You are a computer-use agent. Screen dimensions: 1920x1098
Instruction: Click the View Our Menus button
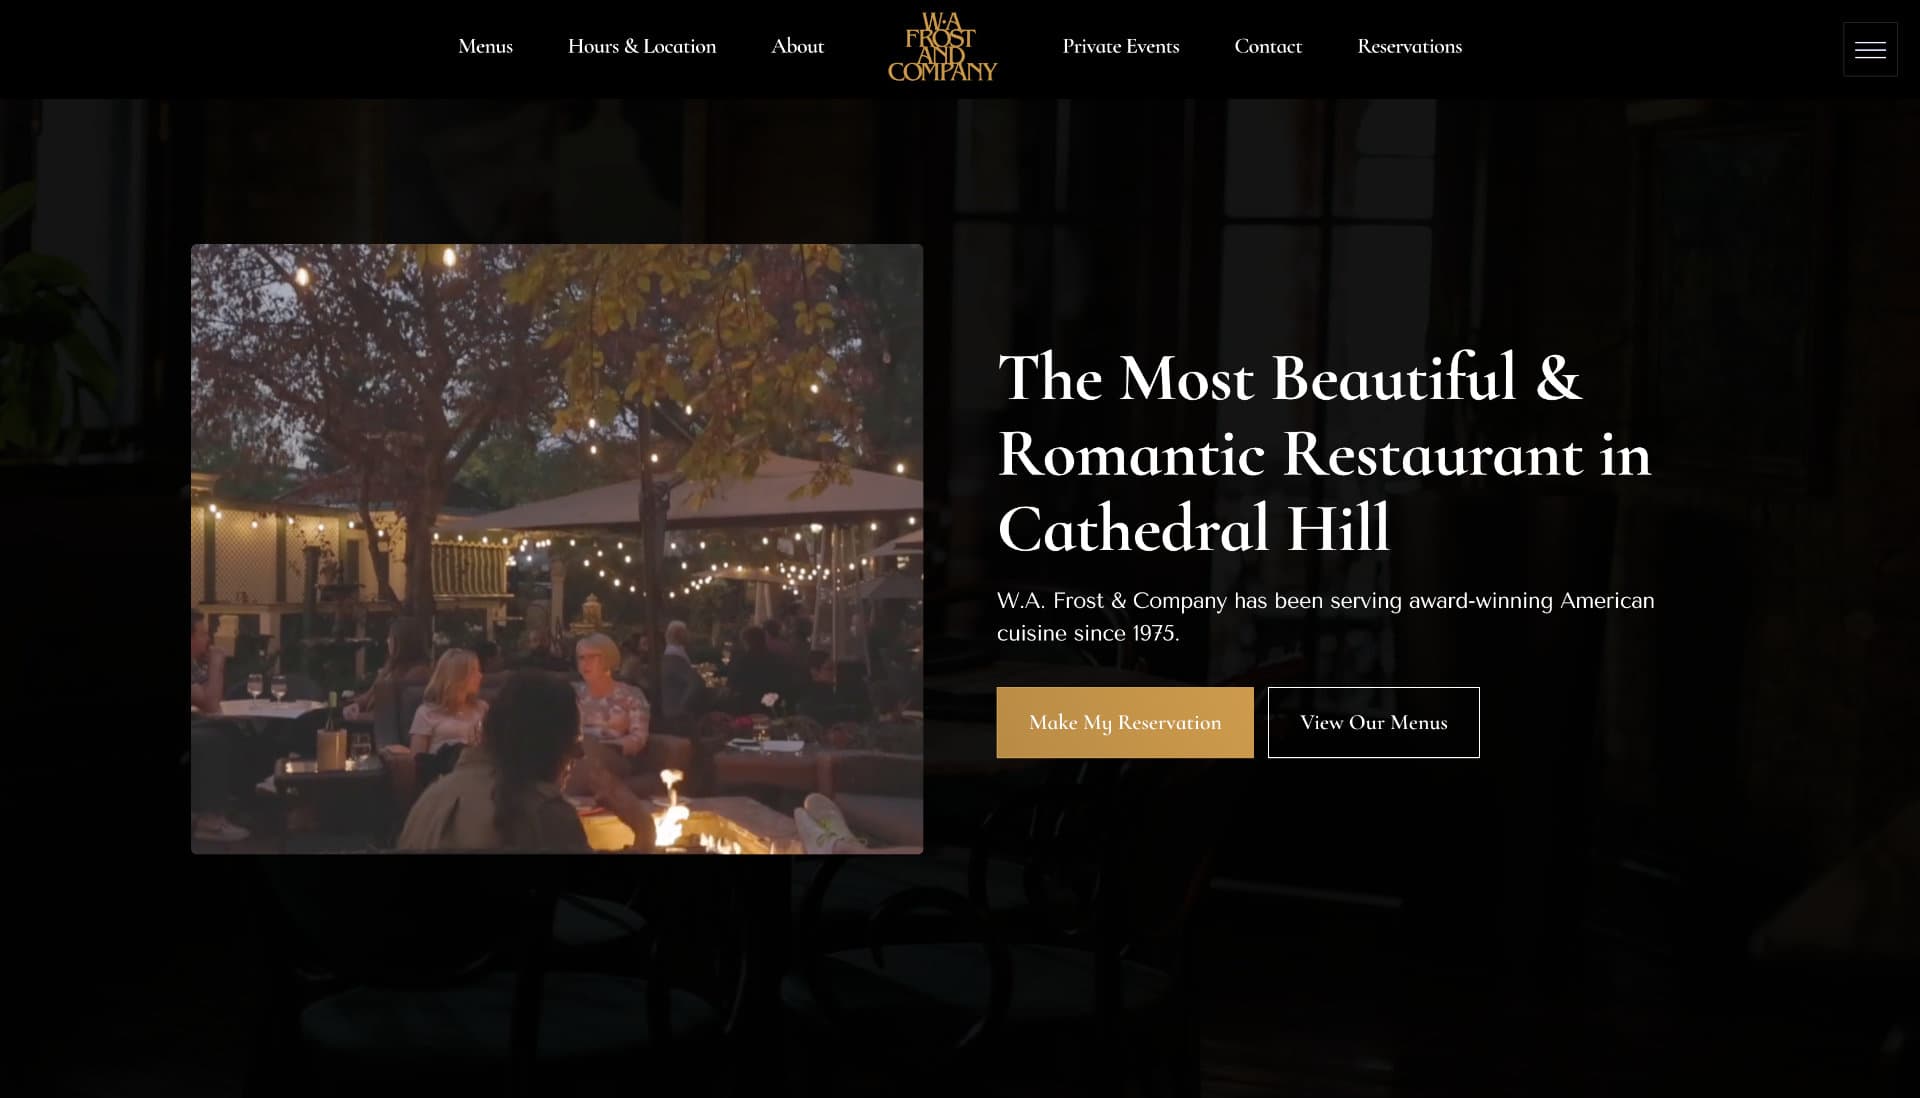(1374, 722)
